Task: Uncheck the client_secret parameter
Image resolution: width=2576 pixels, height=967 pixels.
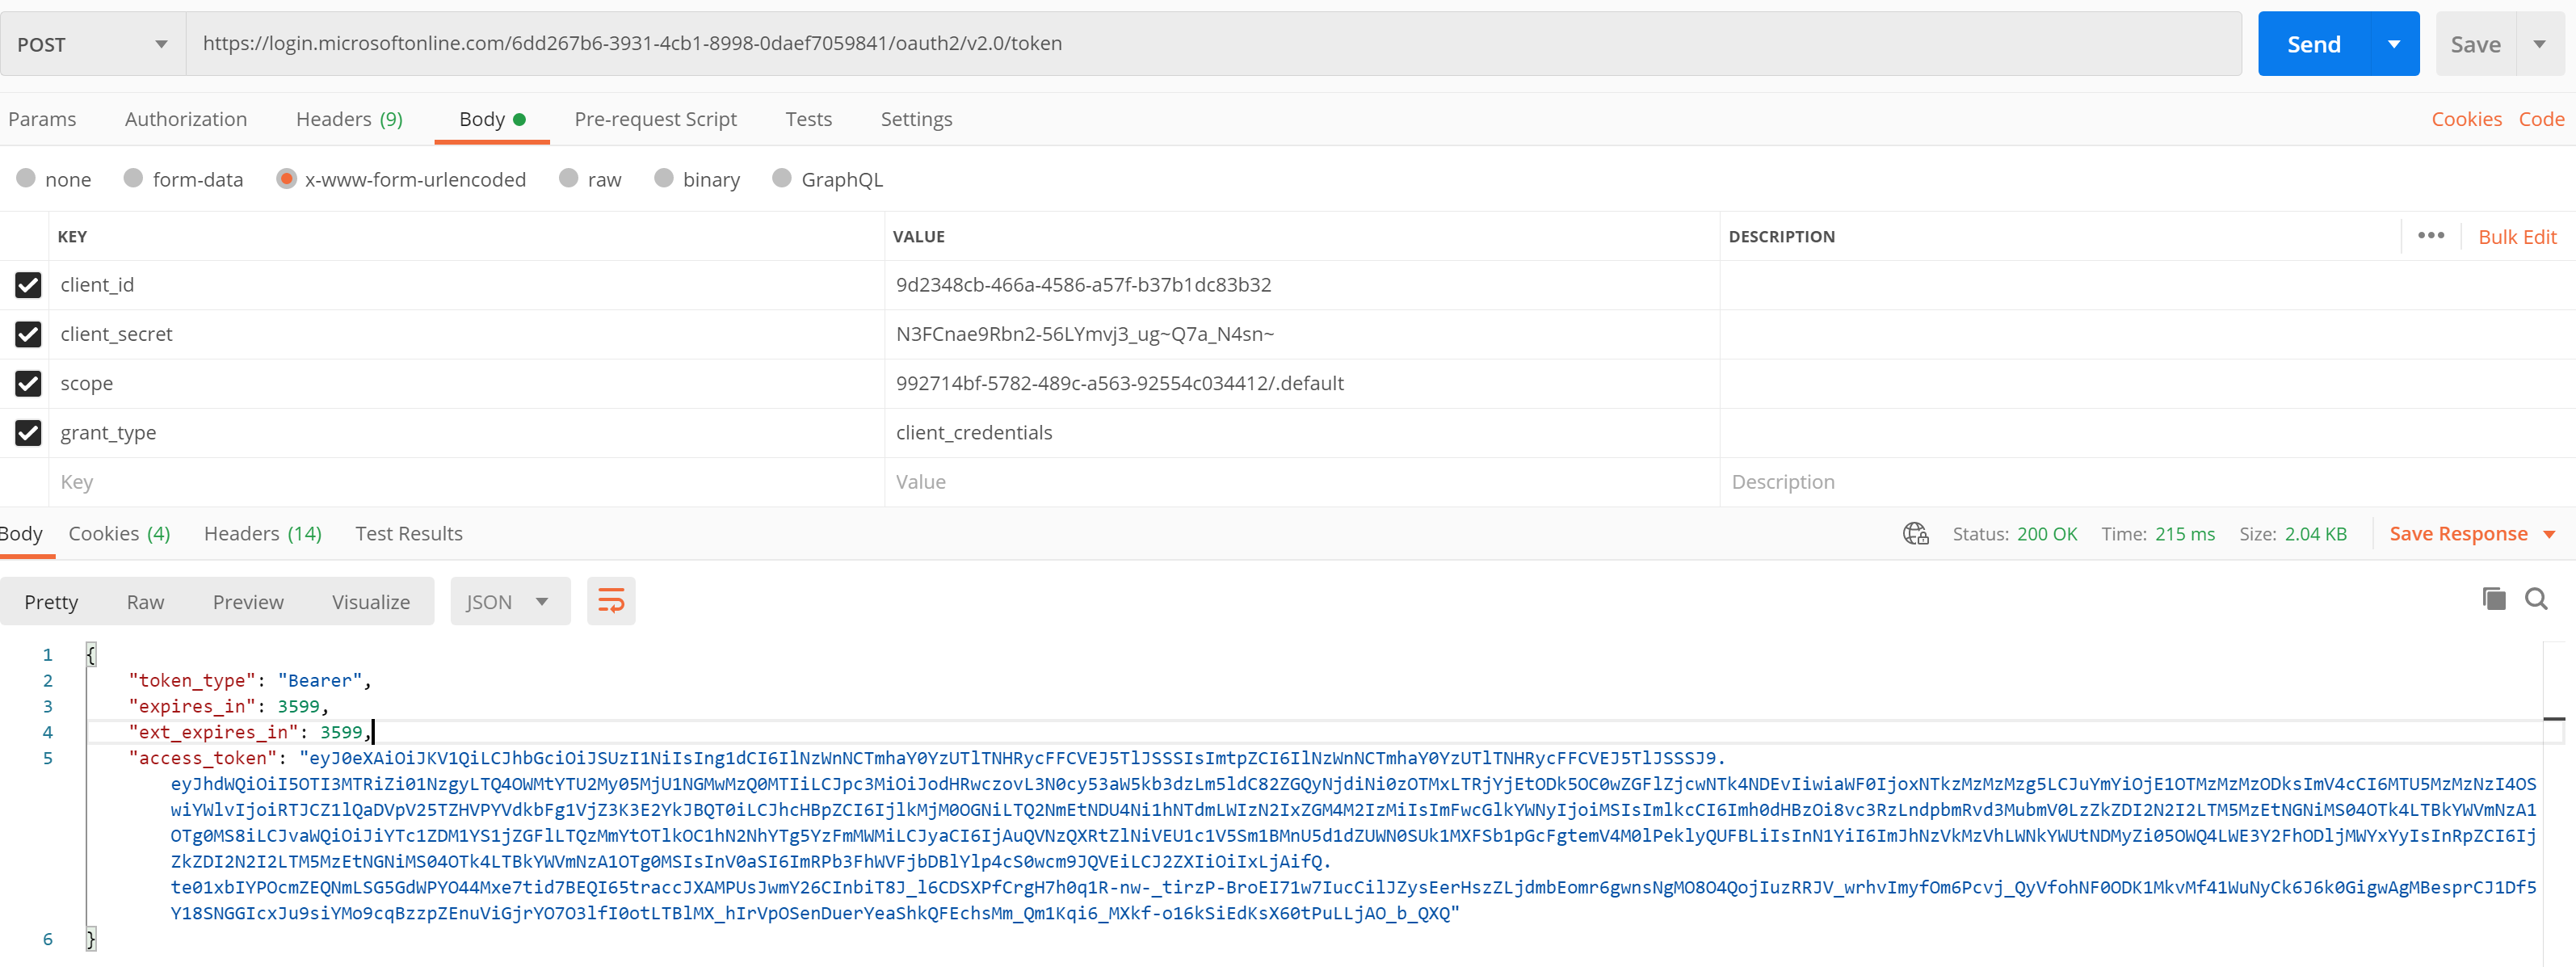Action: [x=28, y=334]
